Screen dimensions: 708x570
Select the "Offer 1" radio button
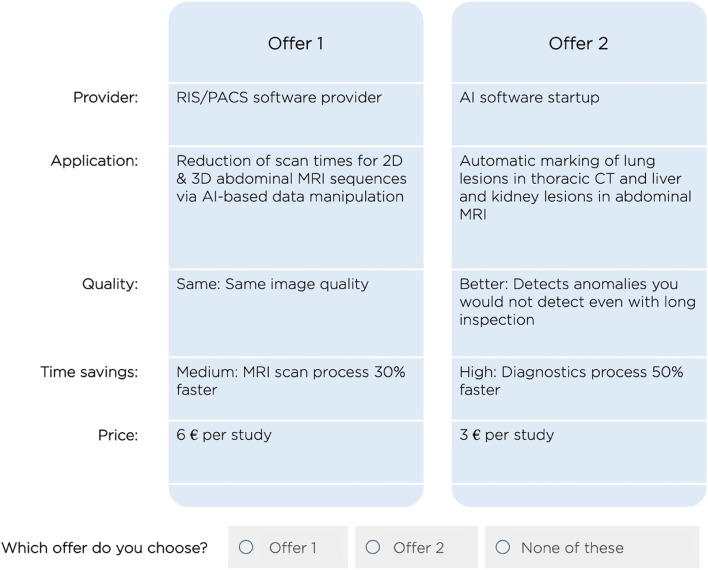[x=247, y=547]
